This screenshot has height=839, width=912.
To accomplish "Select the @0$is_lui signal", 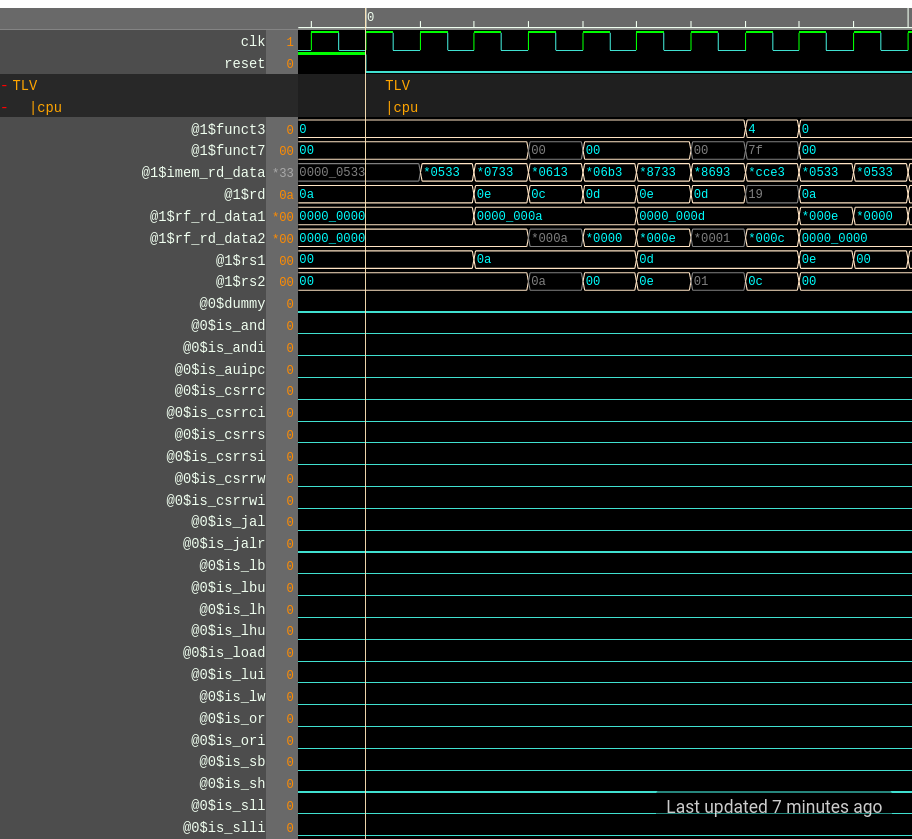I will (228, 674).
